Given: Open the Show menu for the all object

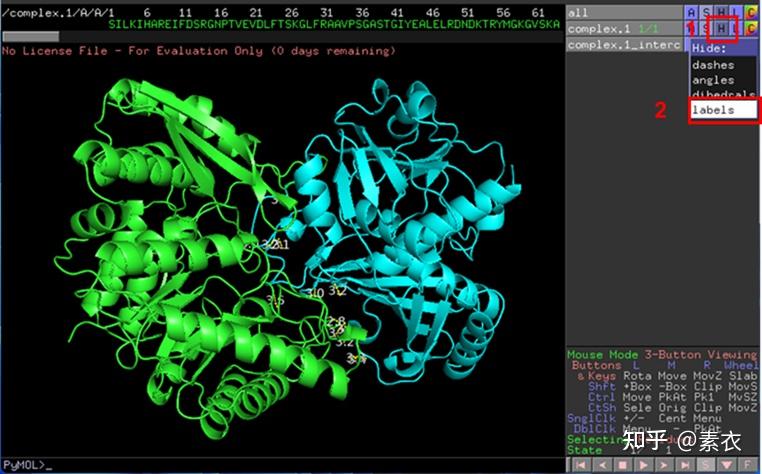Looking at the screenshot, I should pos(706,12).
